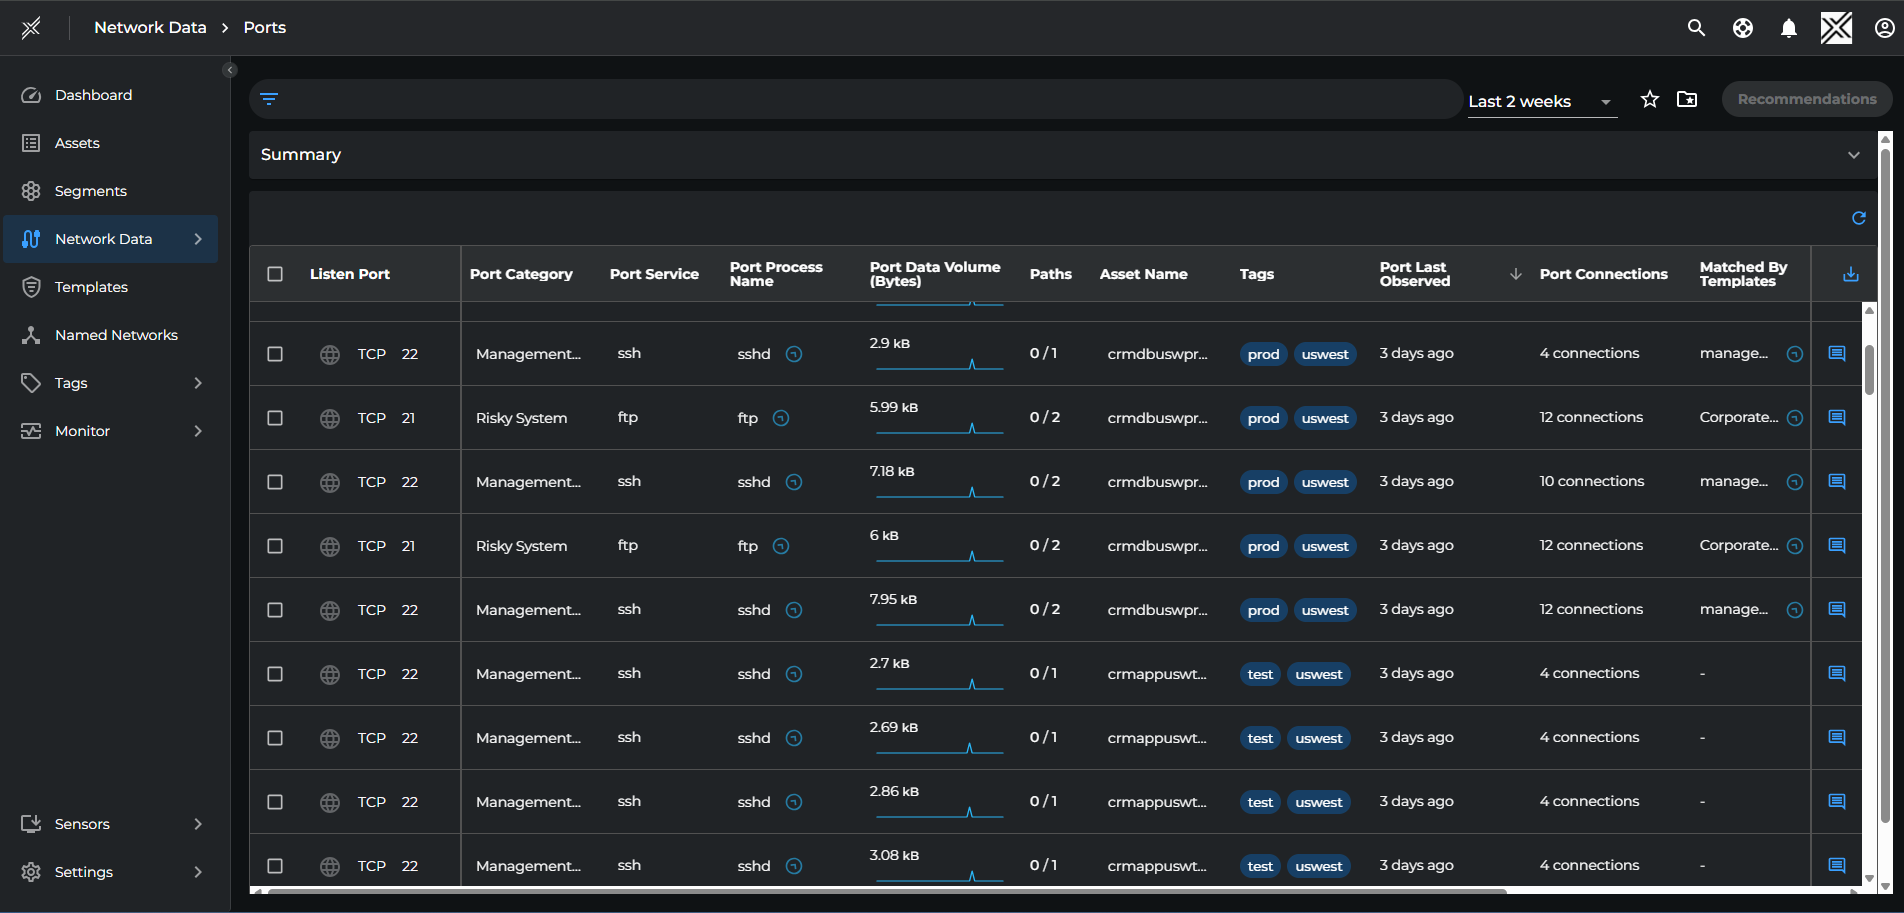
Task: Open the Last 2 weeks time range dropdown
Action: tap(1540, 101)
